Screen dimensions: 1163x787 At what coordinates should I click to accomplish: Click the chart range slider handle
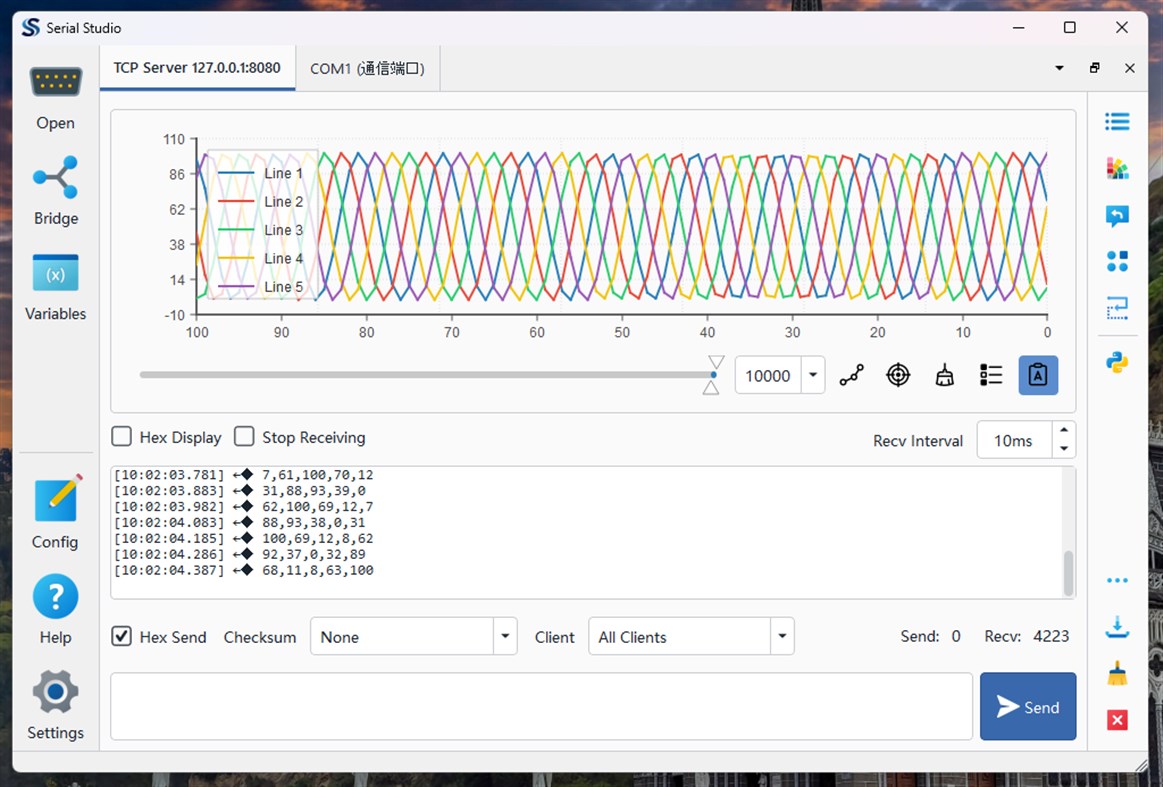tap(714, 375)
